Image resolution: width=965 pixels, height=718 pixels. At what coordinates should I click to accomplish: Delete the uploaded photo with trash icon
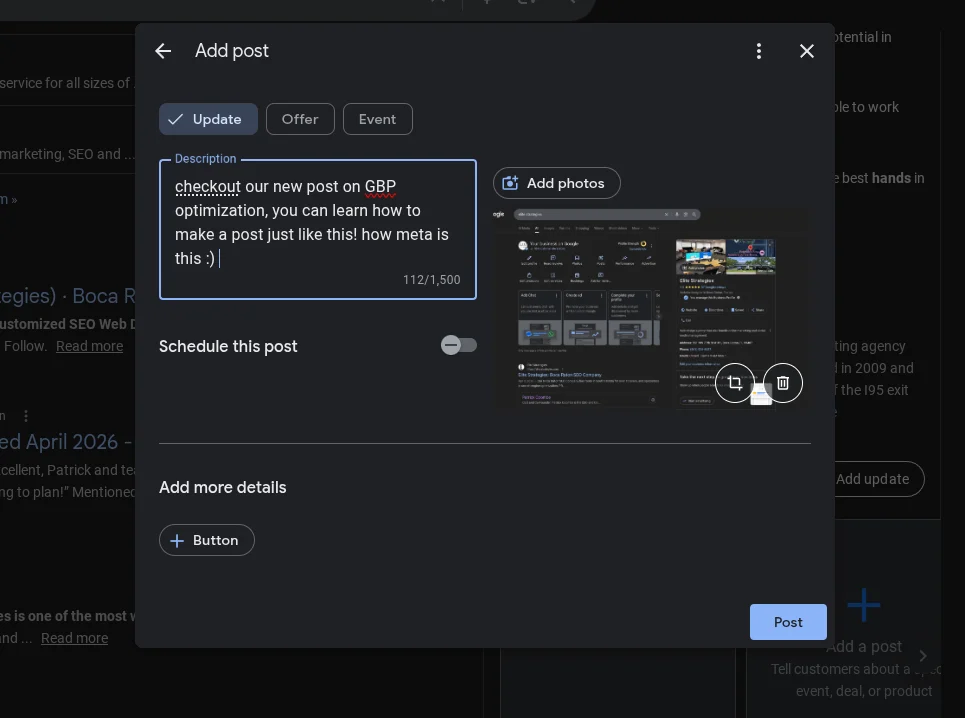(783, 383)
